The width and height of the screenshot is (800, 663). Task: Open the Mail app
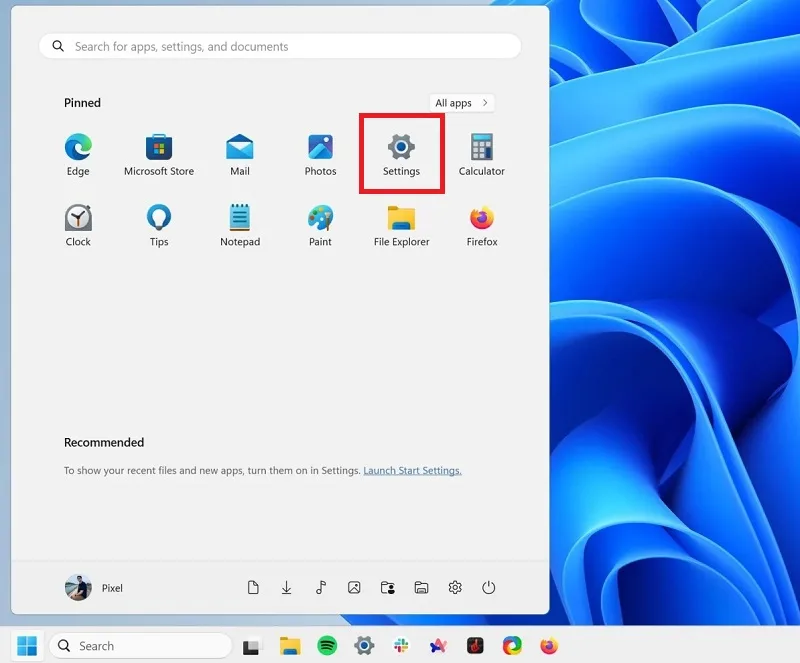pyautogui.click(x=239, y=155)
